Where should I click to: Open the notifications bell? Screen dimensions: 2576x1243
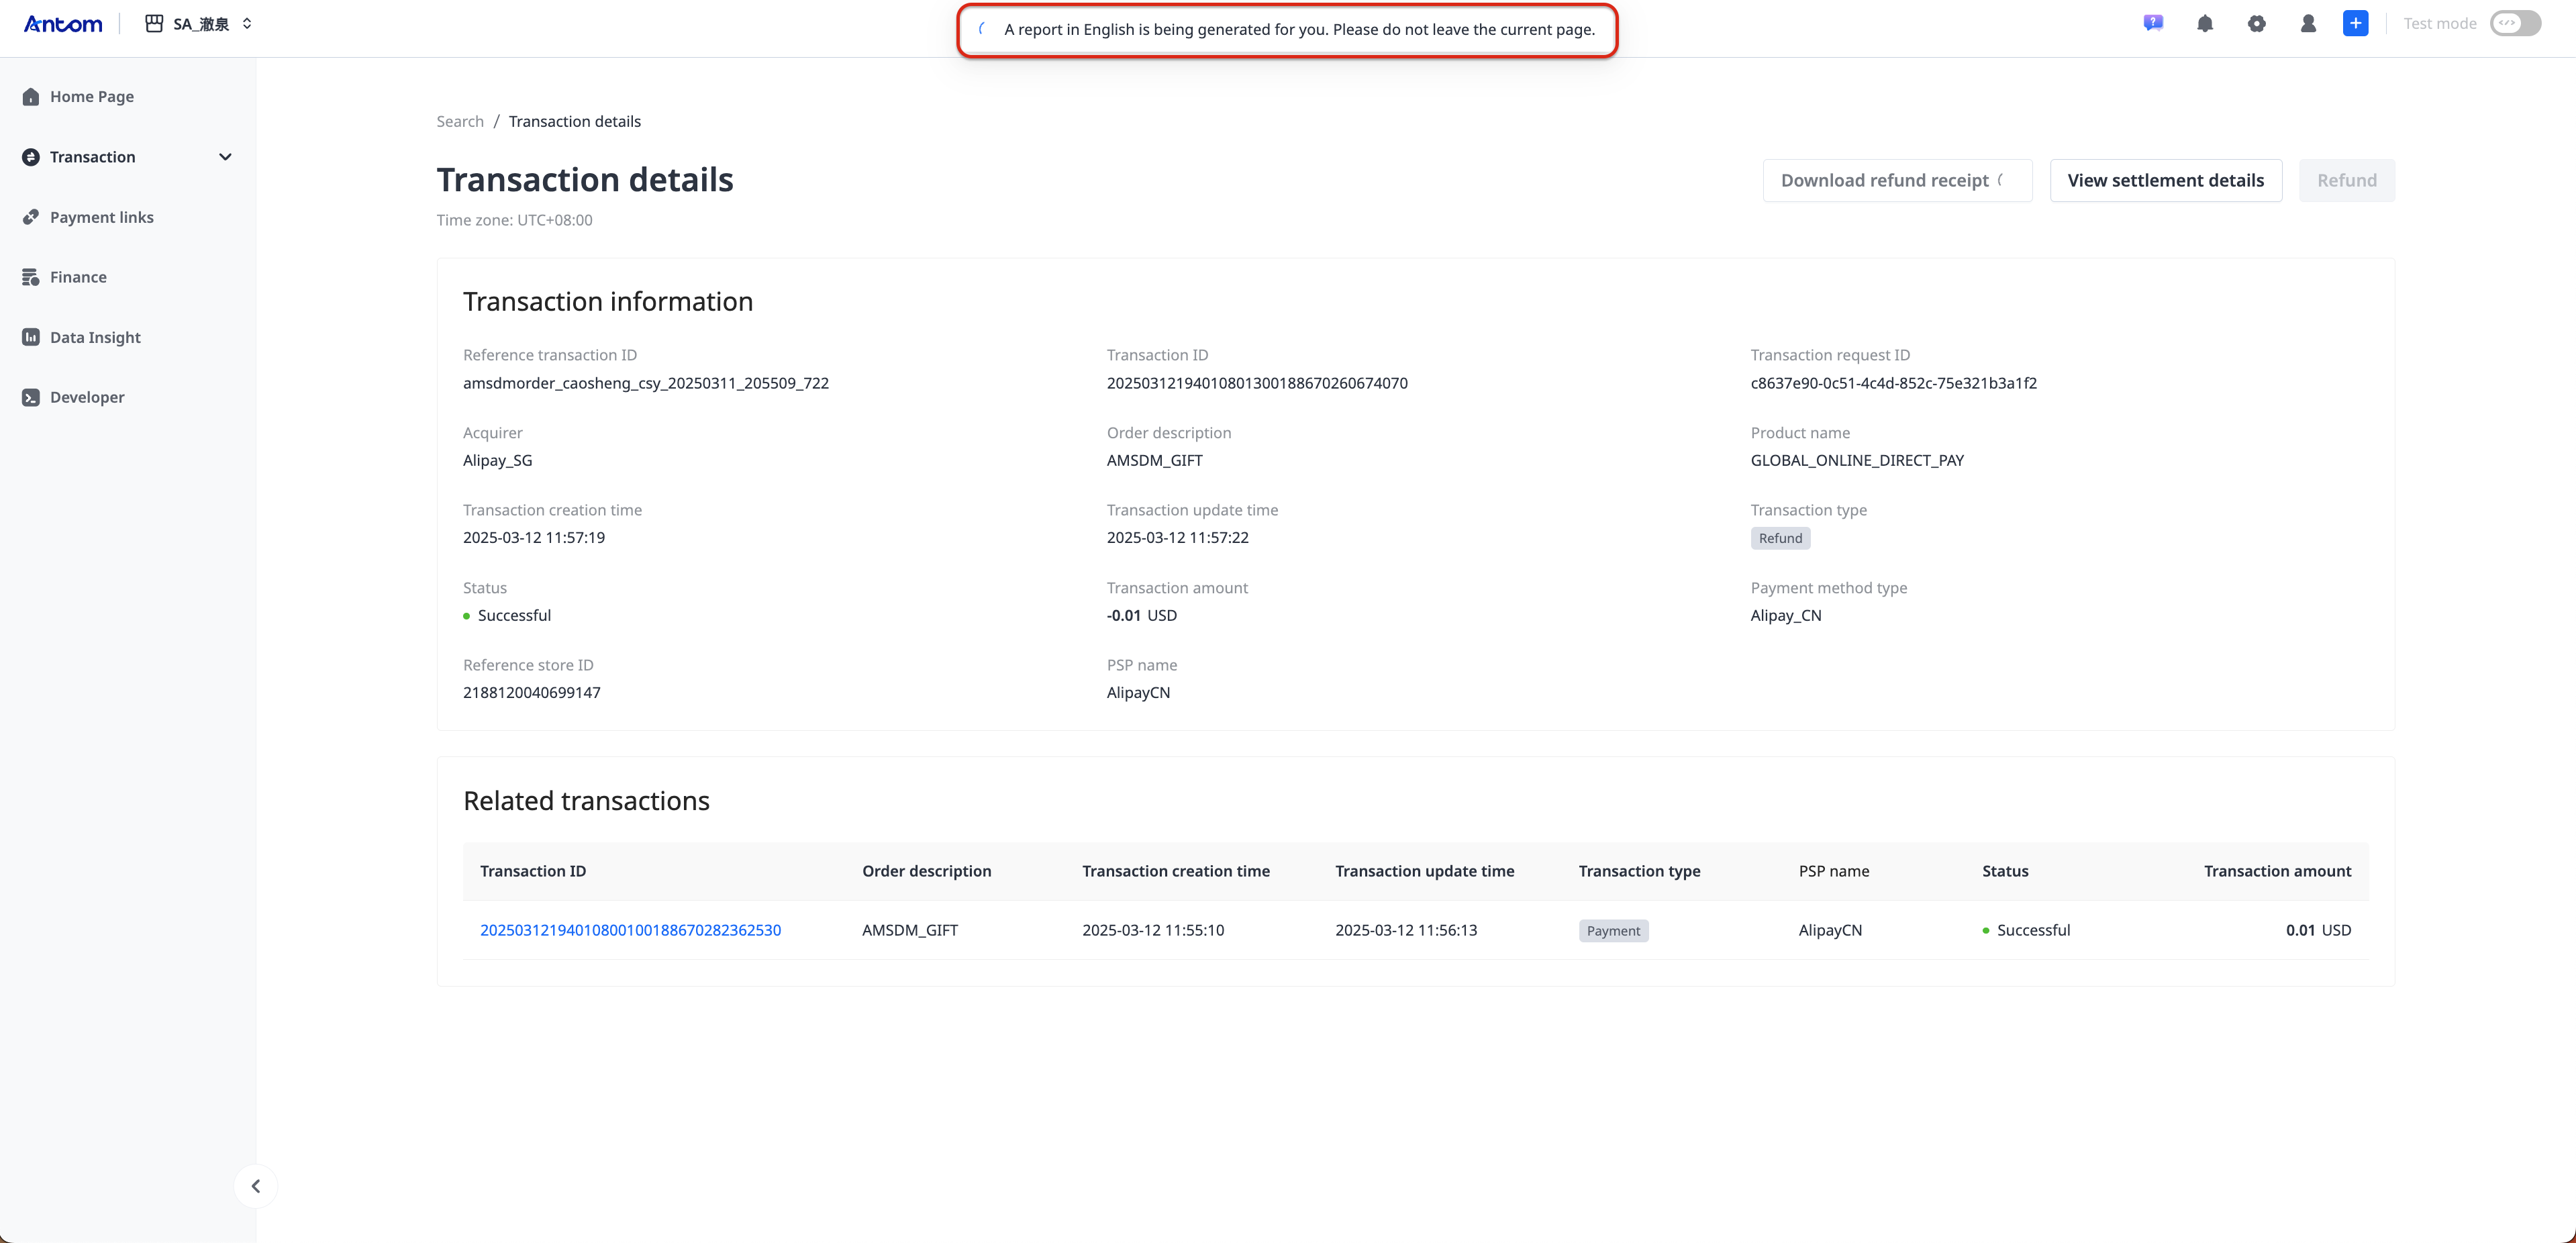pyautogui.click(x=2205, y=23)
